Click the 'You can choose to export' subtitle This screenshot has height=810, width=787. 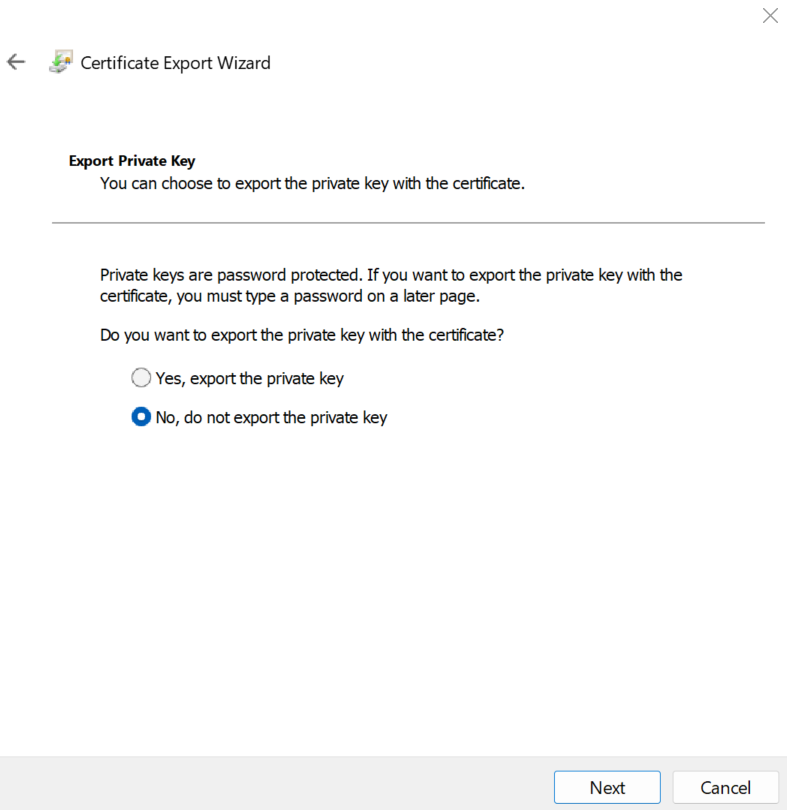coord(312,183)
